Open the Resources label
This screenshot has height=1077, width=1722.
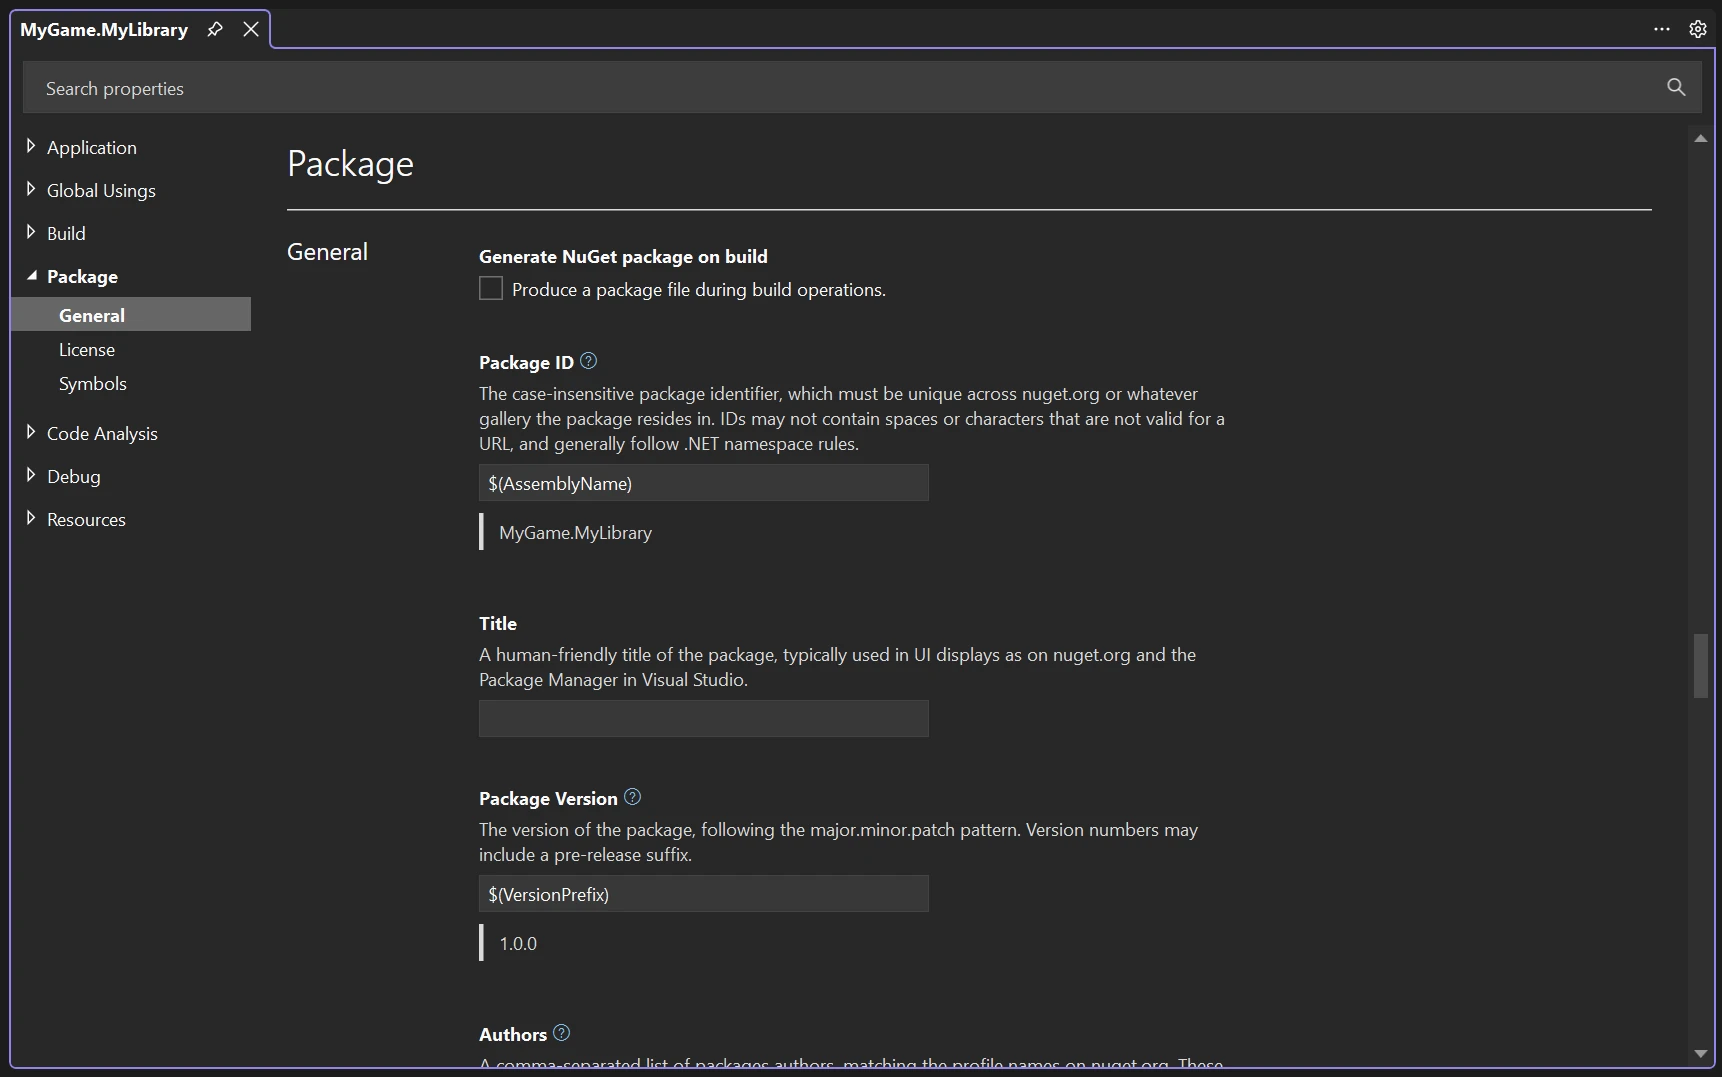pos(86,520)
